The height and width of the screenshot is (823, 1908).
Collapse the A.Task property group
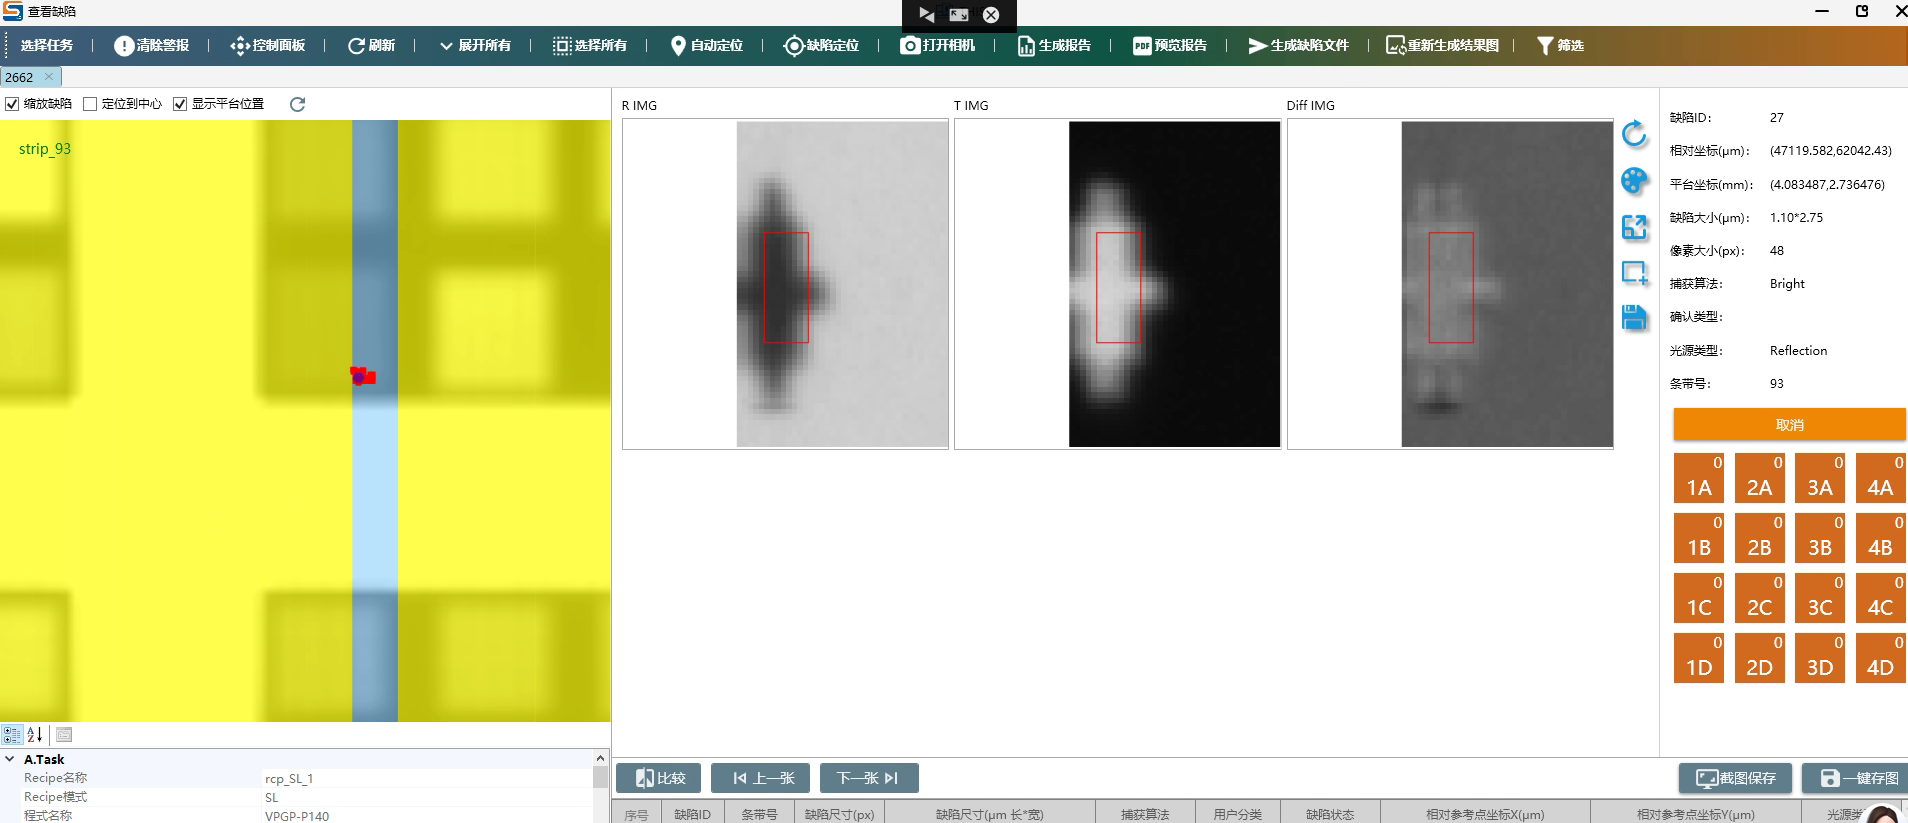[10, 759]
